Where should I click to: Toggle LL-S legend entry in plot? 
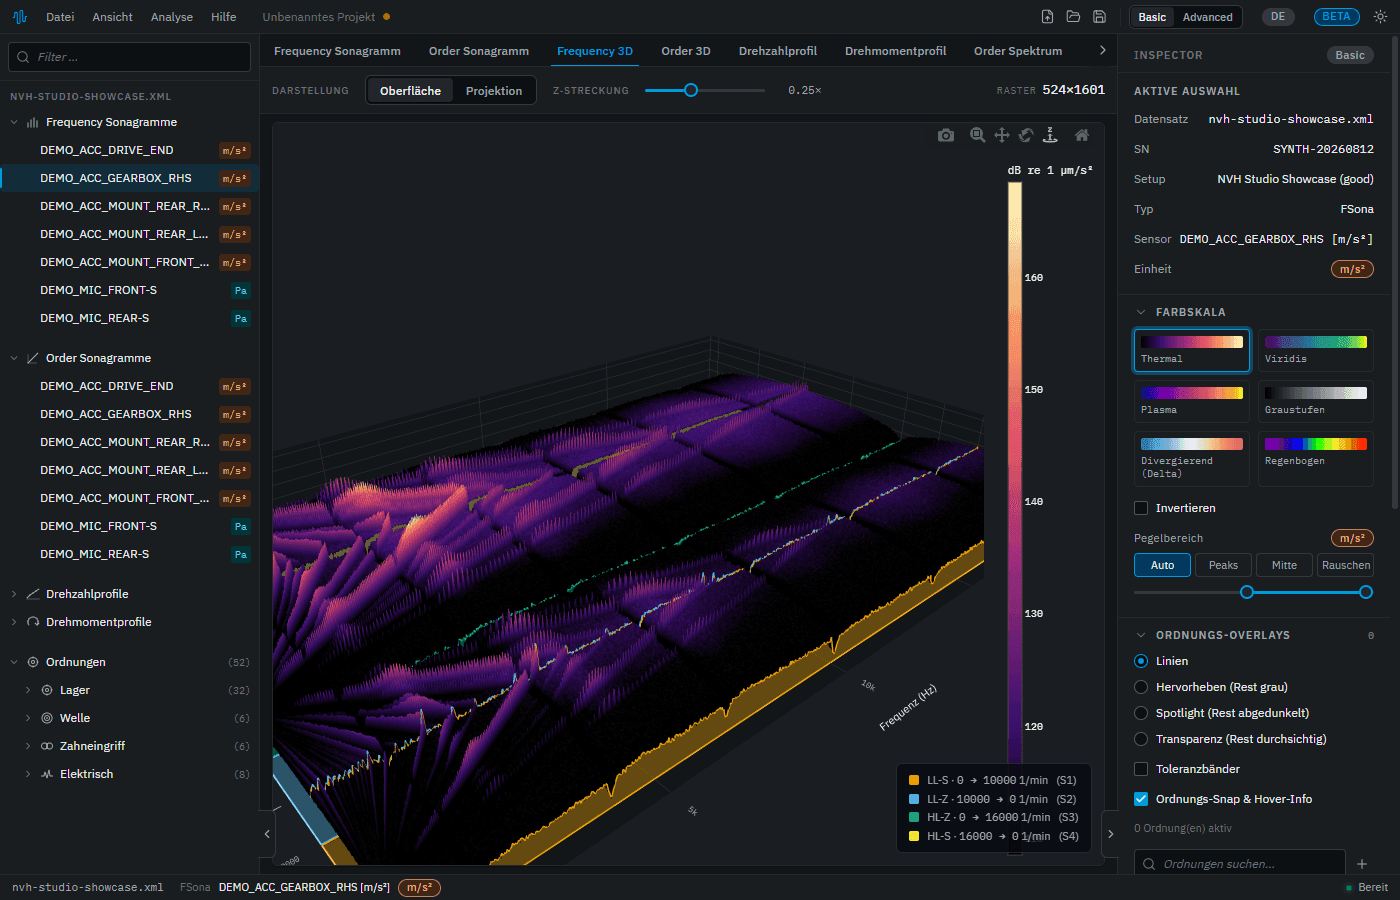point(992,780)
